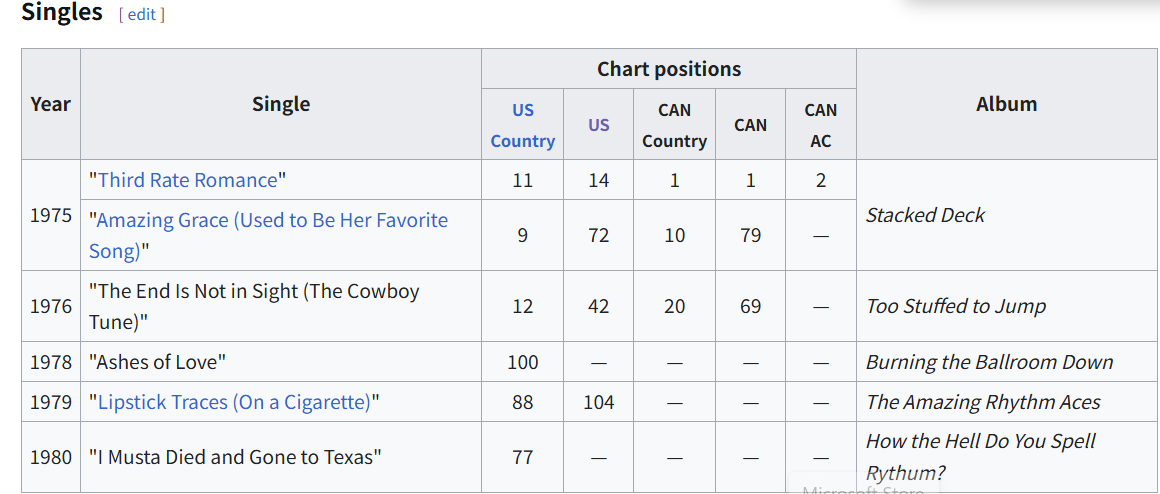Click Burning the Ballroom Down album text

(989, 362)
